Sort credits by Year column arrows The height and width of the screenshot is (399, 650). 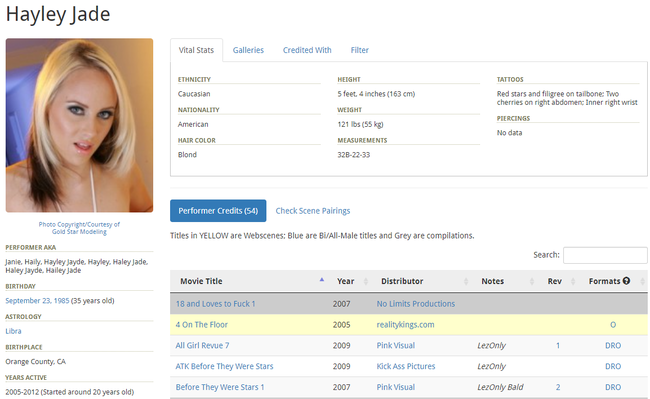366,281
